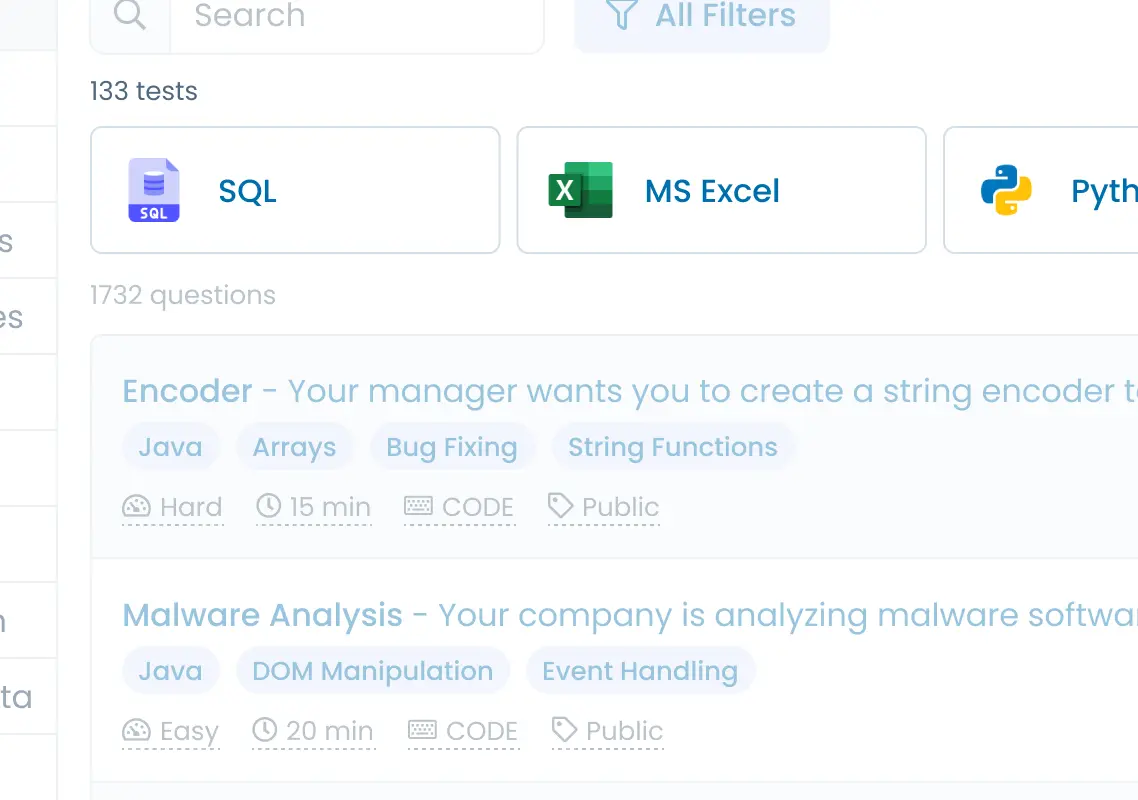Image resolution: width=1138 pixels, height=800 pixels.
Task: Open the Malware Analysis question title
Action: [x=262, y=616]
